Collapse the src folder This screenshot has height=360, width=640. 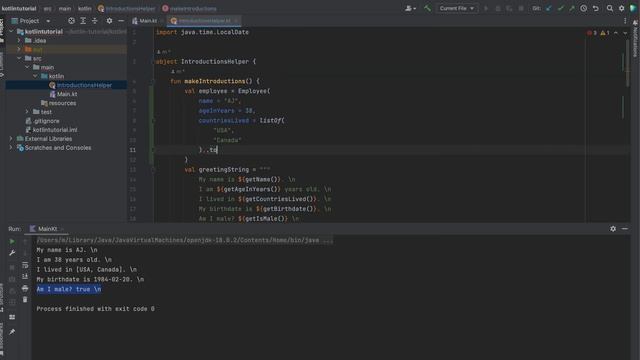click(x=19, y=58)
